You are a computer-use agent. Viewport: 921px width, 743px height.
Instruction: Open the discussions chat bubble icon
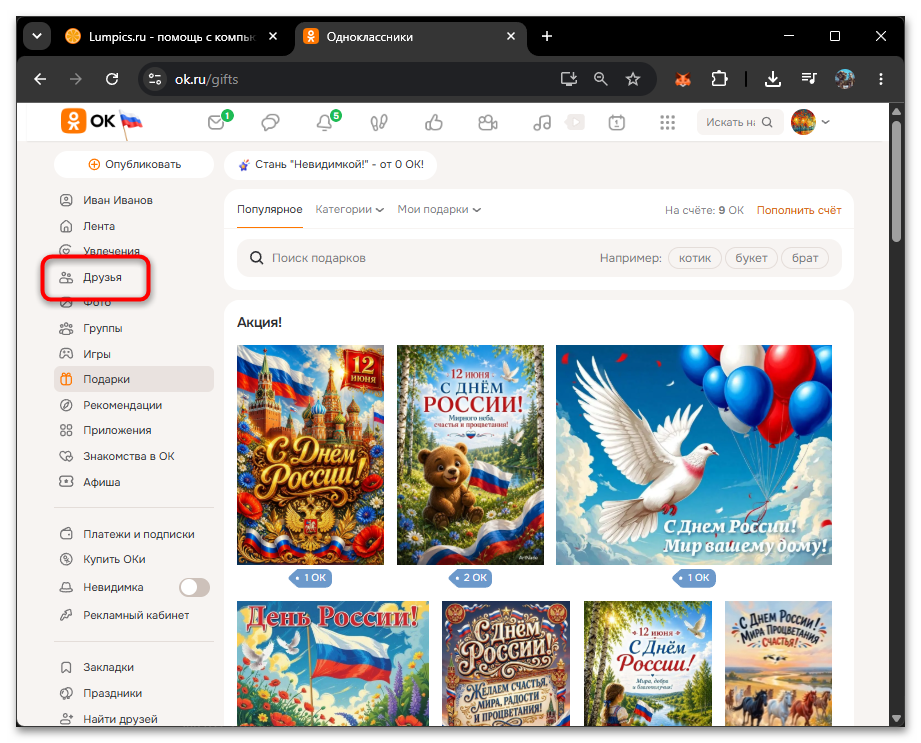point(270,122)
